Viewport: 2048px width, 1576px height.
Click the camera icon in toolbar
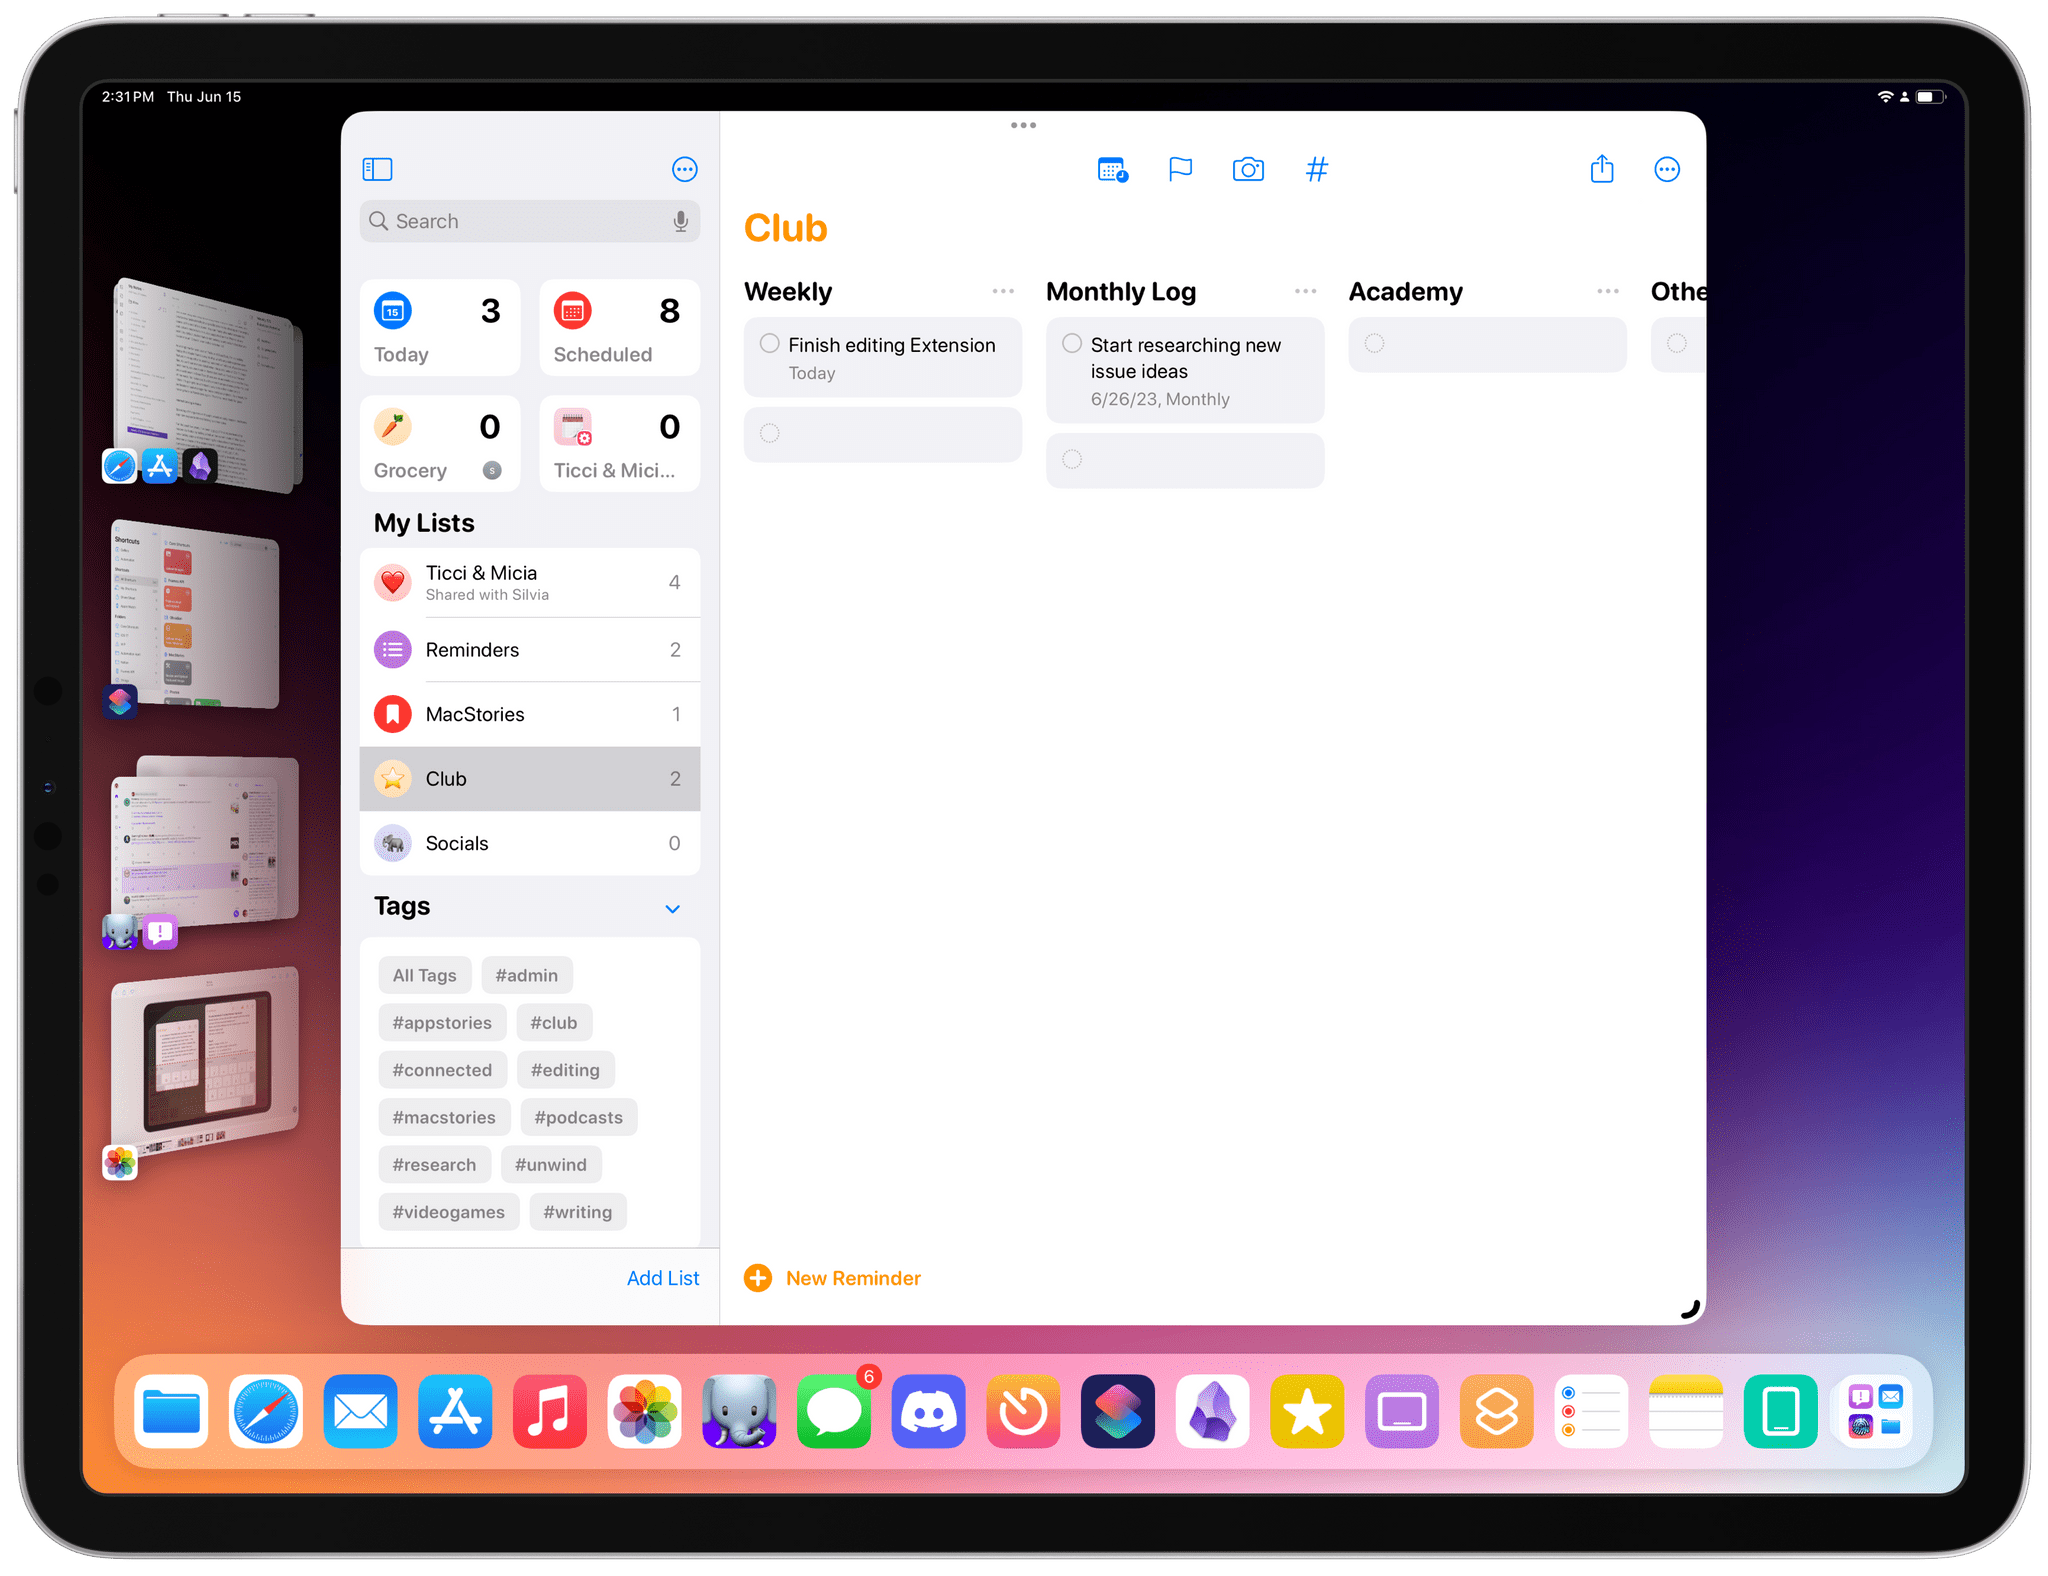pyautogui.click(x=1247, y=169)
